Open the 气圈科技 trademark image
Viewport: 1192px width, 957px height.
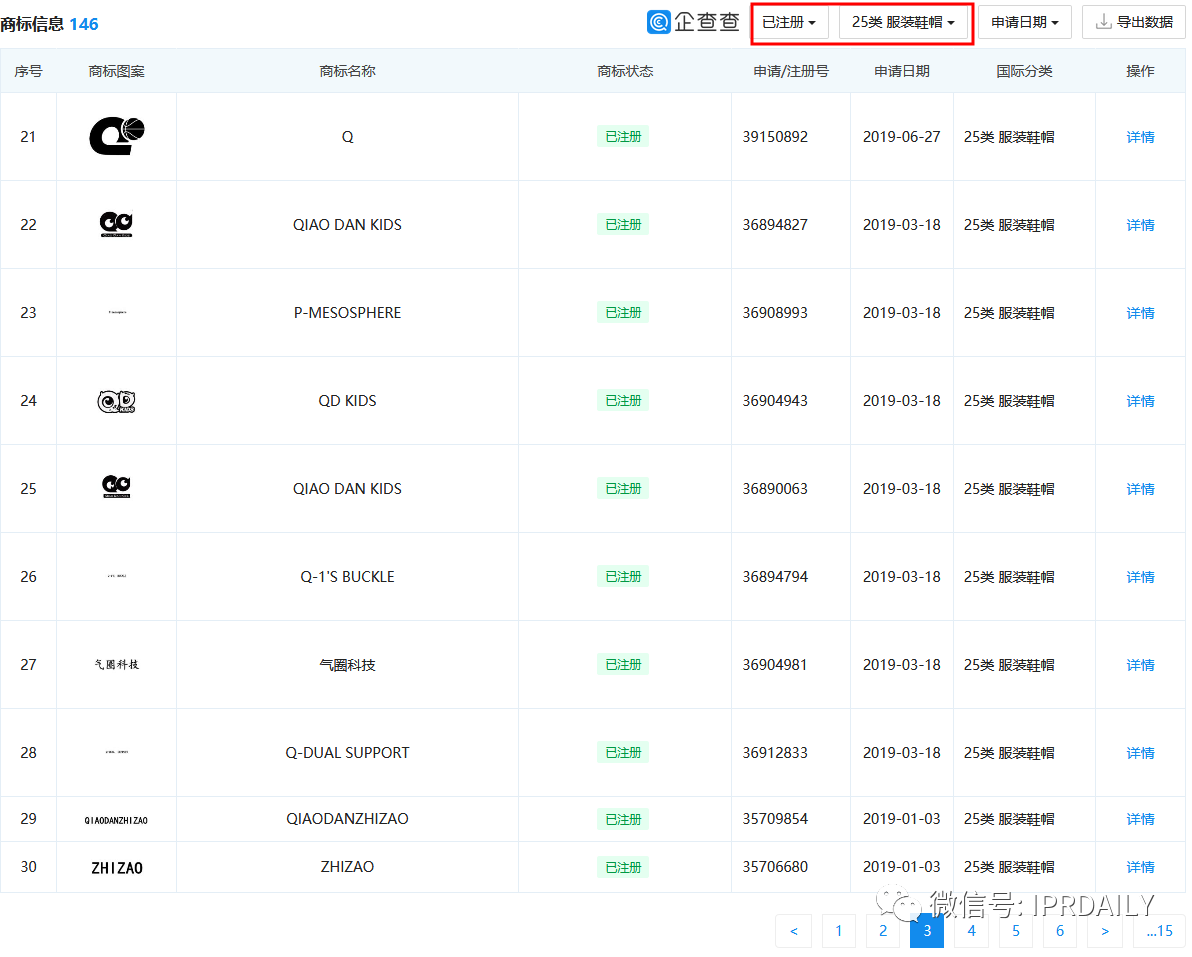coord(116,664)
